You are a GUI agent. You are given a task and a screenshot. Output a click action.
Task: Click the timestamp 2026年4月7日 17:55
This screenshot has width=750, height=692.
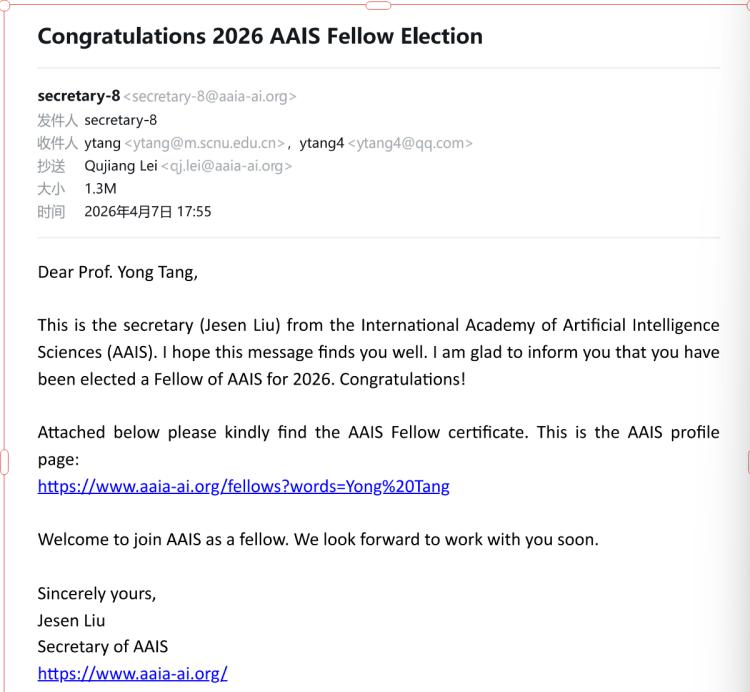coord(148,211)
